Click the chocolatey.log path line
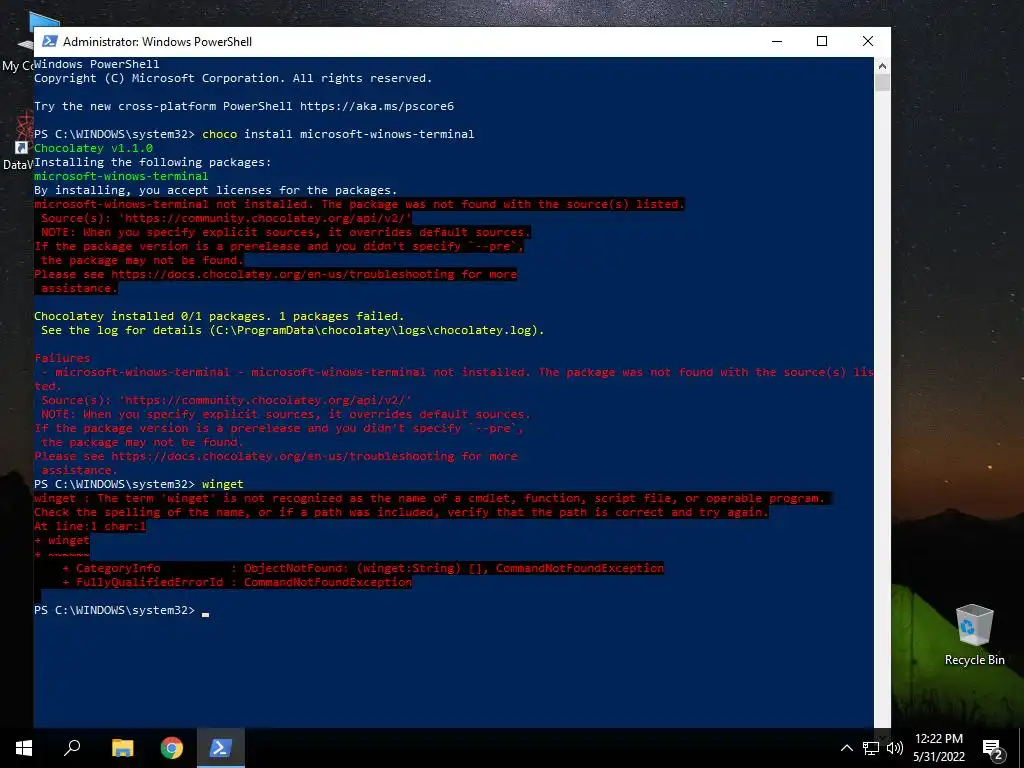Image resolution: width=1024 pixels, height=768 pixels. tap(293, 330)
